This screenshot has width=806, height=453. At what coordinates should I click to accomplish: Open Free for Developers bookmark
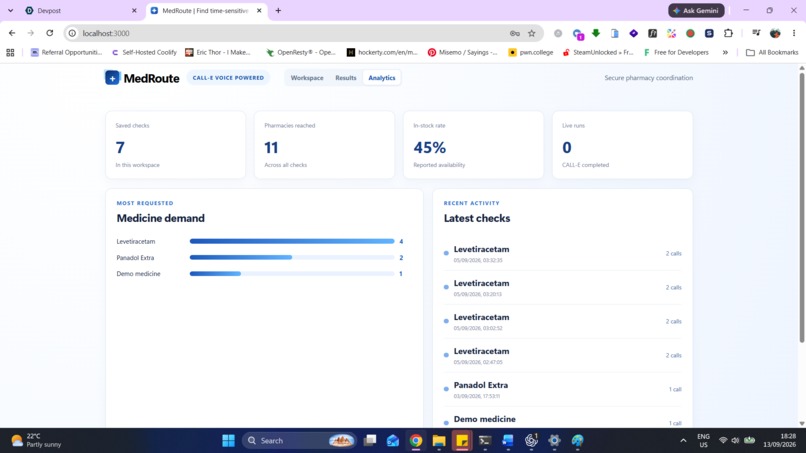676,52
